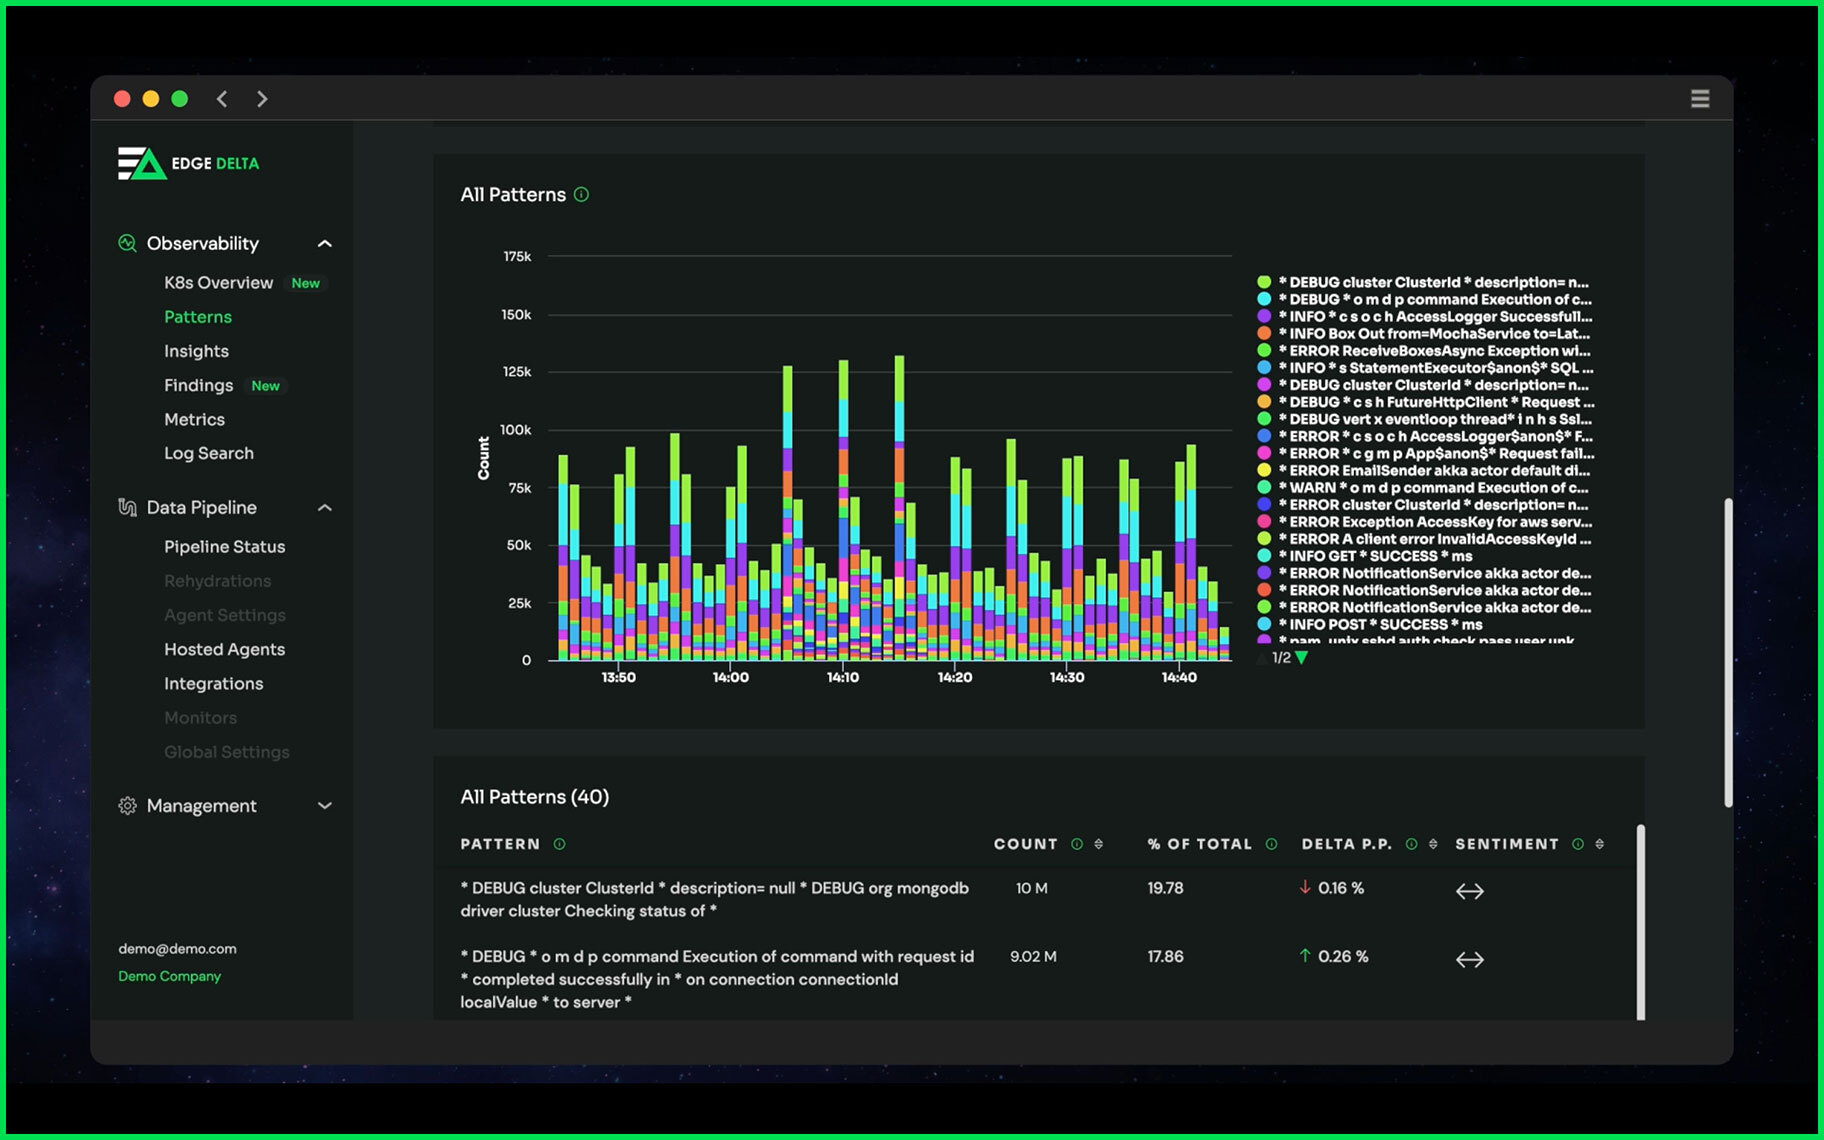Click the Demo Company link
Image resolution: width=1824 pixels, height=1140 pixels.
pos(169,976)
